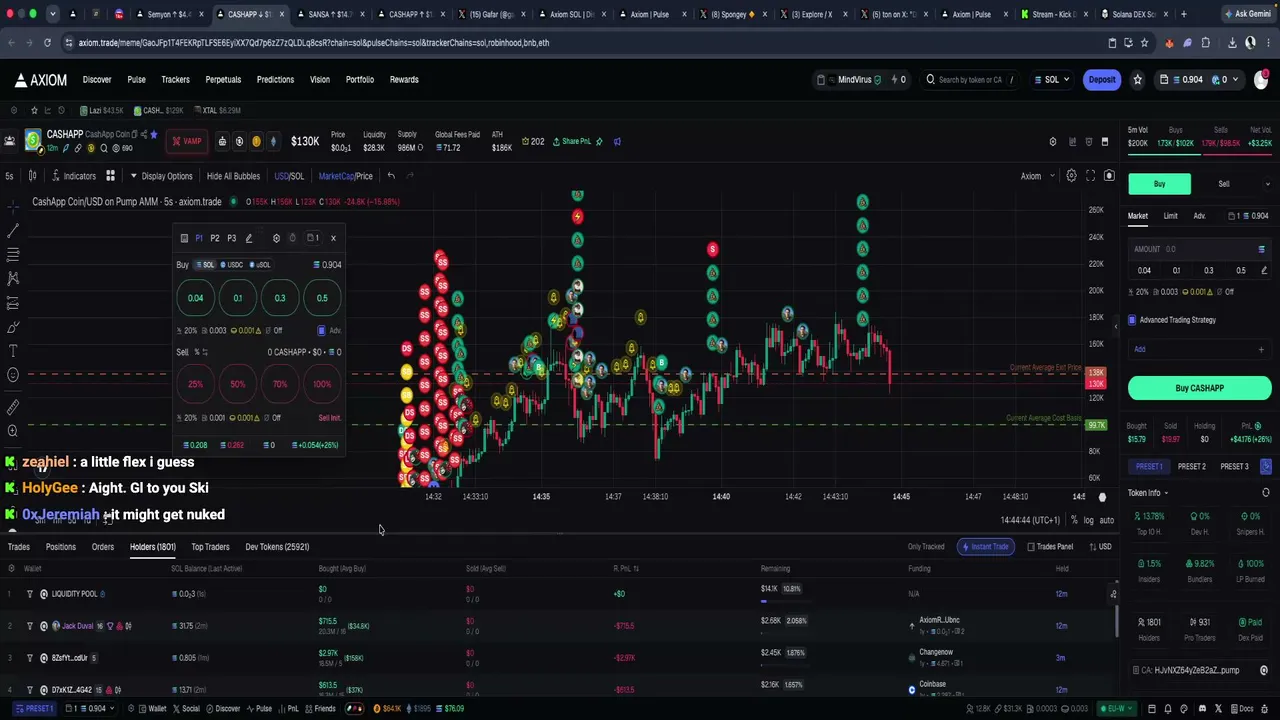Open the chart layout grid icon
Viewport: 1280px width, 720px height.
coord(110,176)
